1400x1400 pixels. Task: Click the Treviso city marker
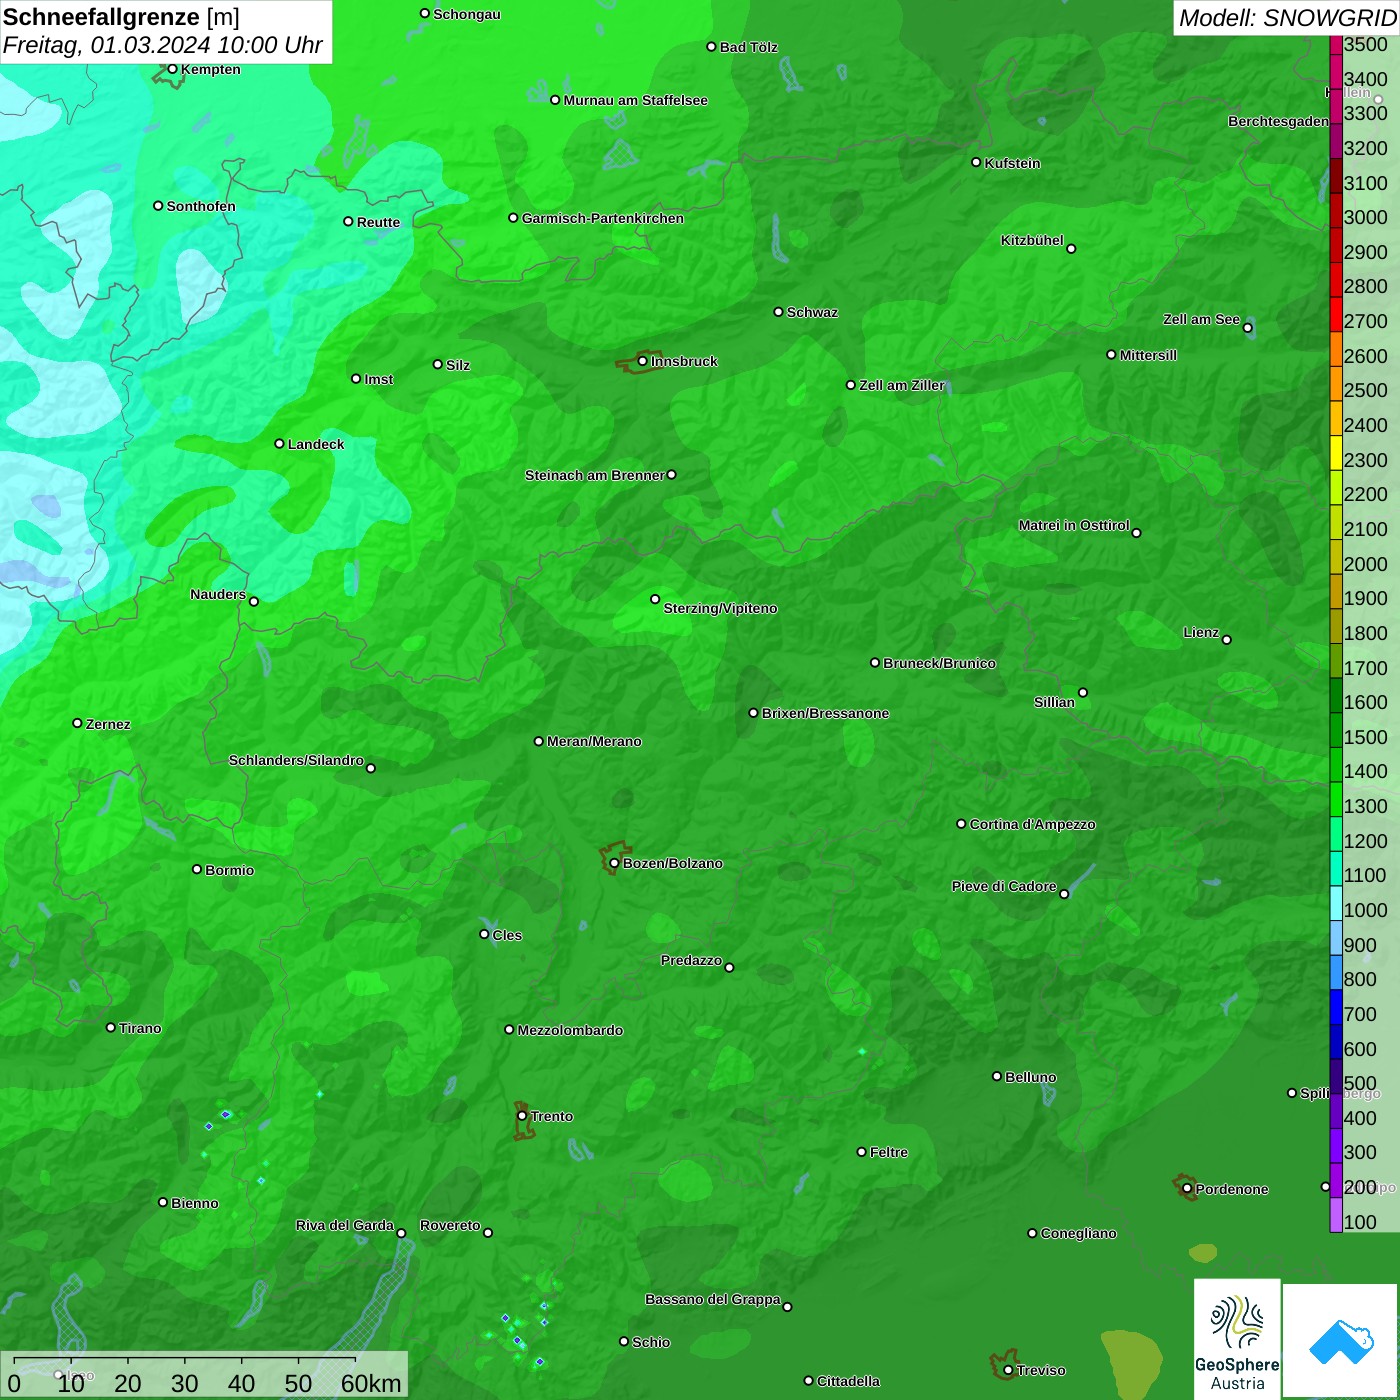pyautogui.click(x=1008, y=1370)
